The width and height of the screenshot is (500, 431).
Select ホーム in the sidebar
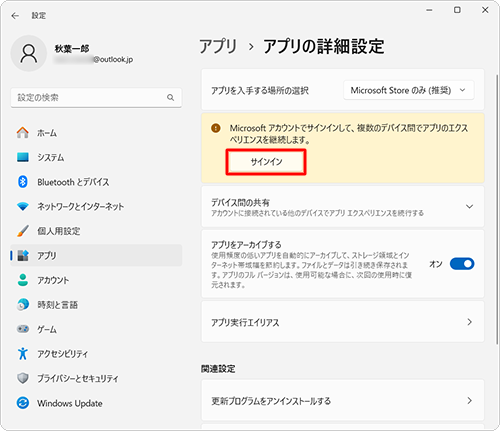point(96,133)
